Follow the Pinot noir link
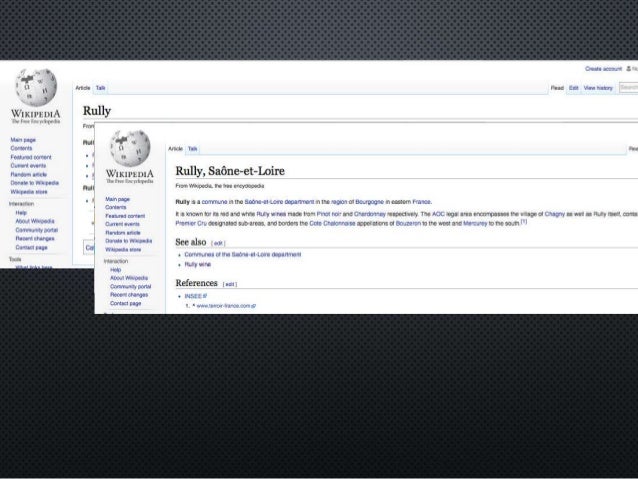638x479 pixels. (329, 214)
